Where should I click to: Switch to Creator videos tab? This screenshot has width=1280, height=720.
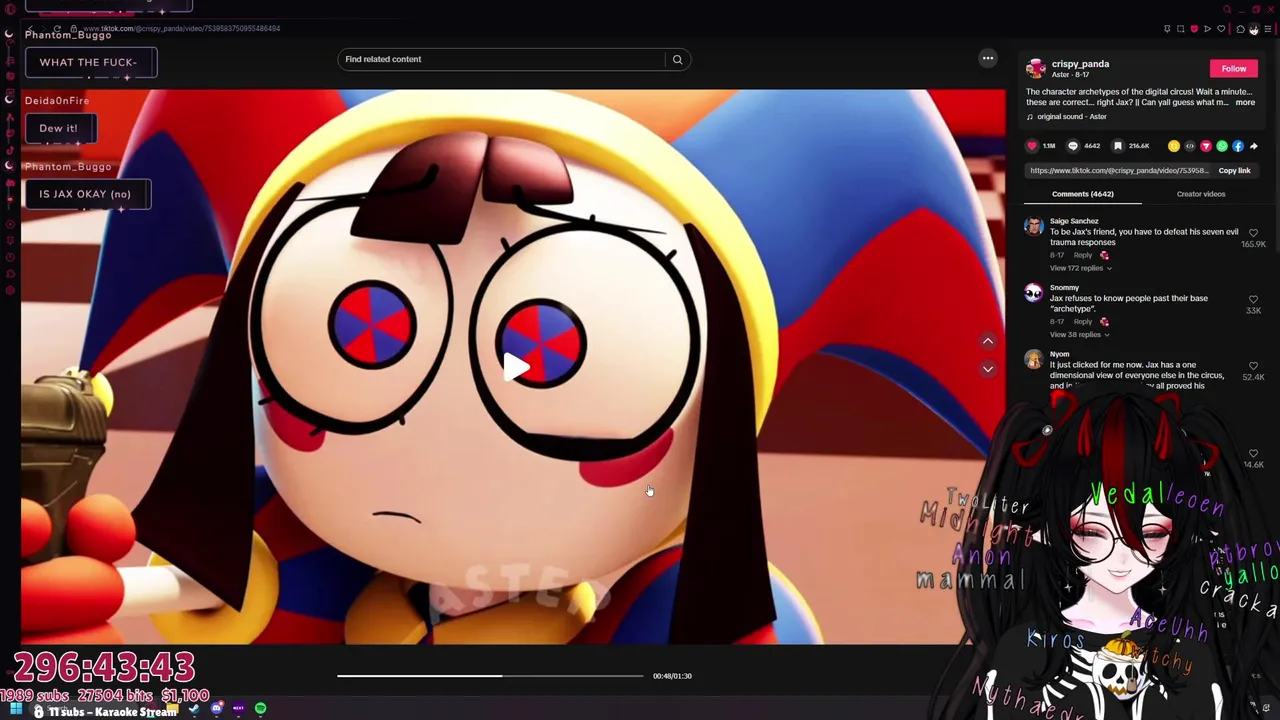(1200, 194)
